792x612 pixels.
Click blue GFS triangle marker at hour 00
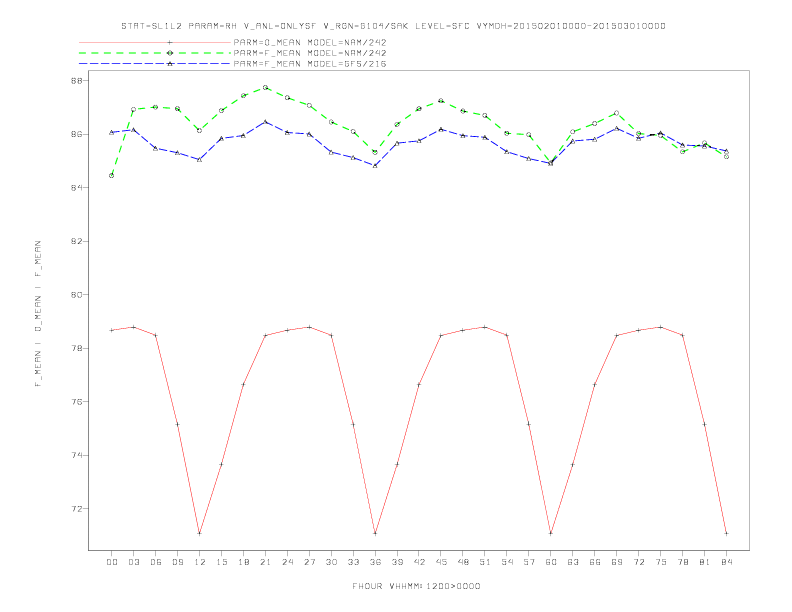point(112,132)
